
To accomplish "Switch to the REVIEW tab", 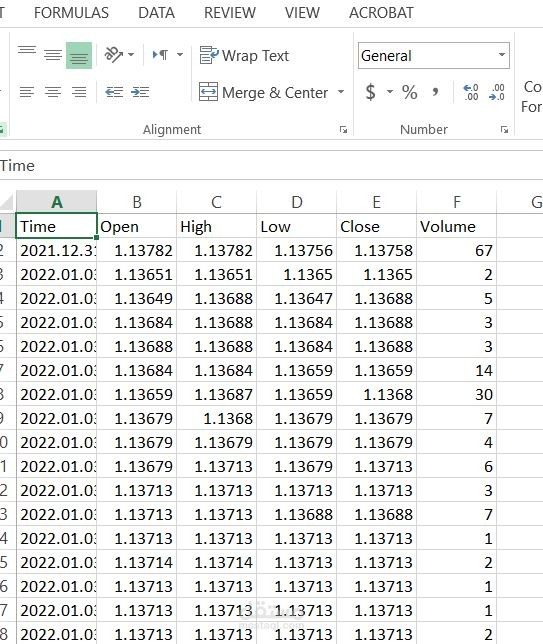I will pos(230,13).
